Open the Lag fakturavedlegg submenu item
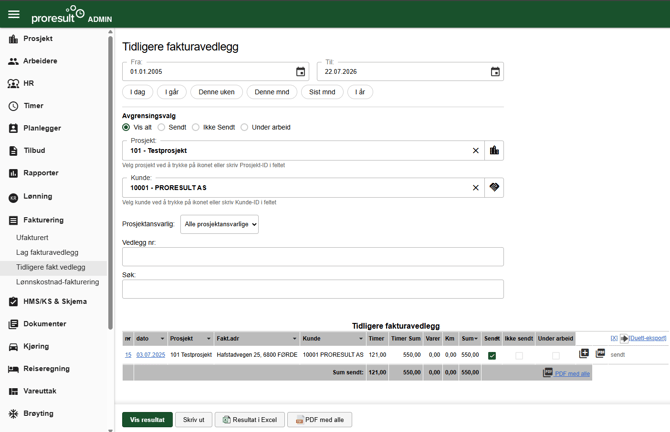Viewport: 670px width, 432px height. pyautogui.click(x=47, y=253)
